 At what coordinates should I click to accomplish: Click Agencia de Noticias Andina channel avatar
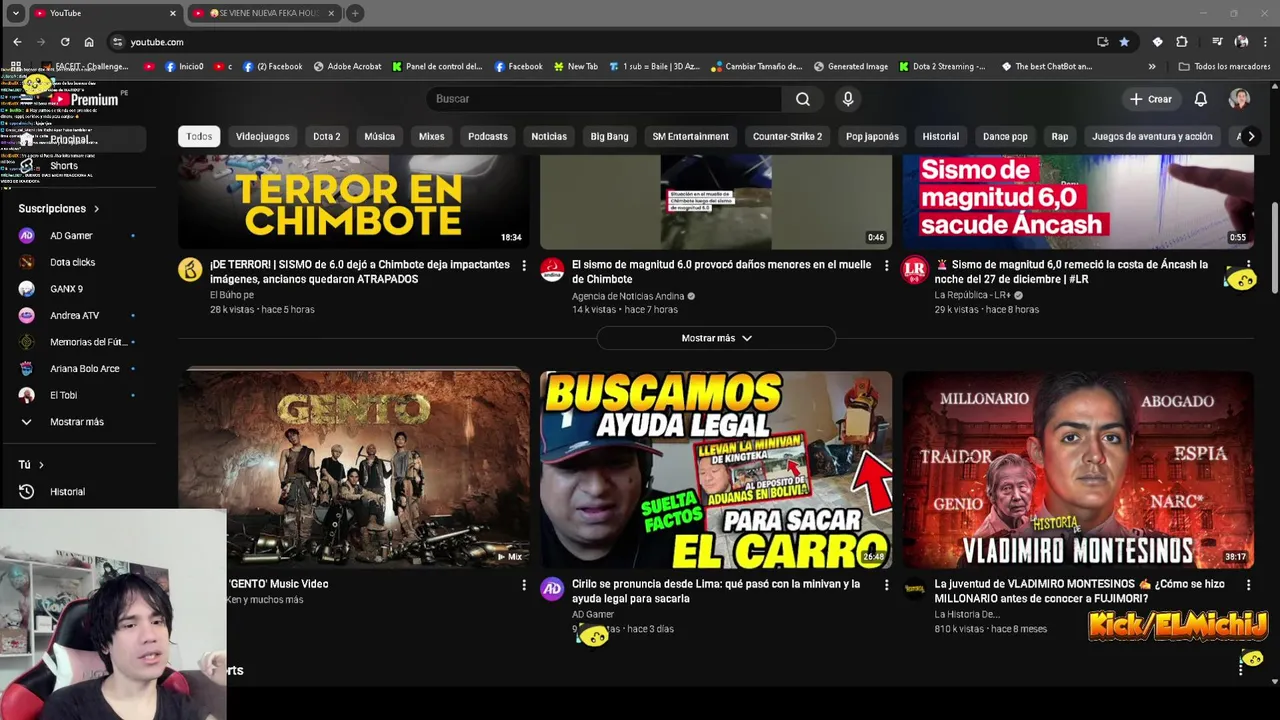click(552, 270)
